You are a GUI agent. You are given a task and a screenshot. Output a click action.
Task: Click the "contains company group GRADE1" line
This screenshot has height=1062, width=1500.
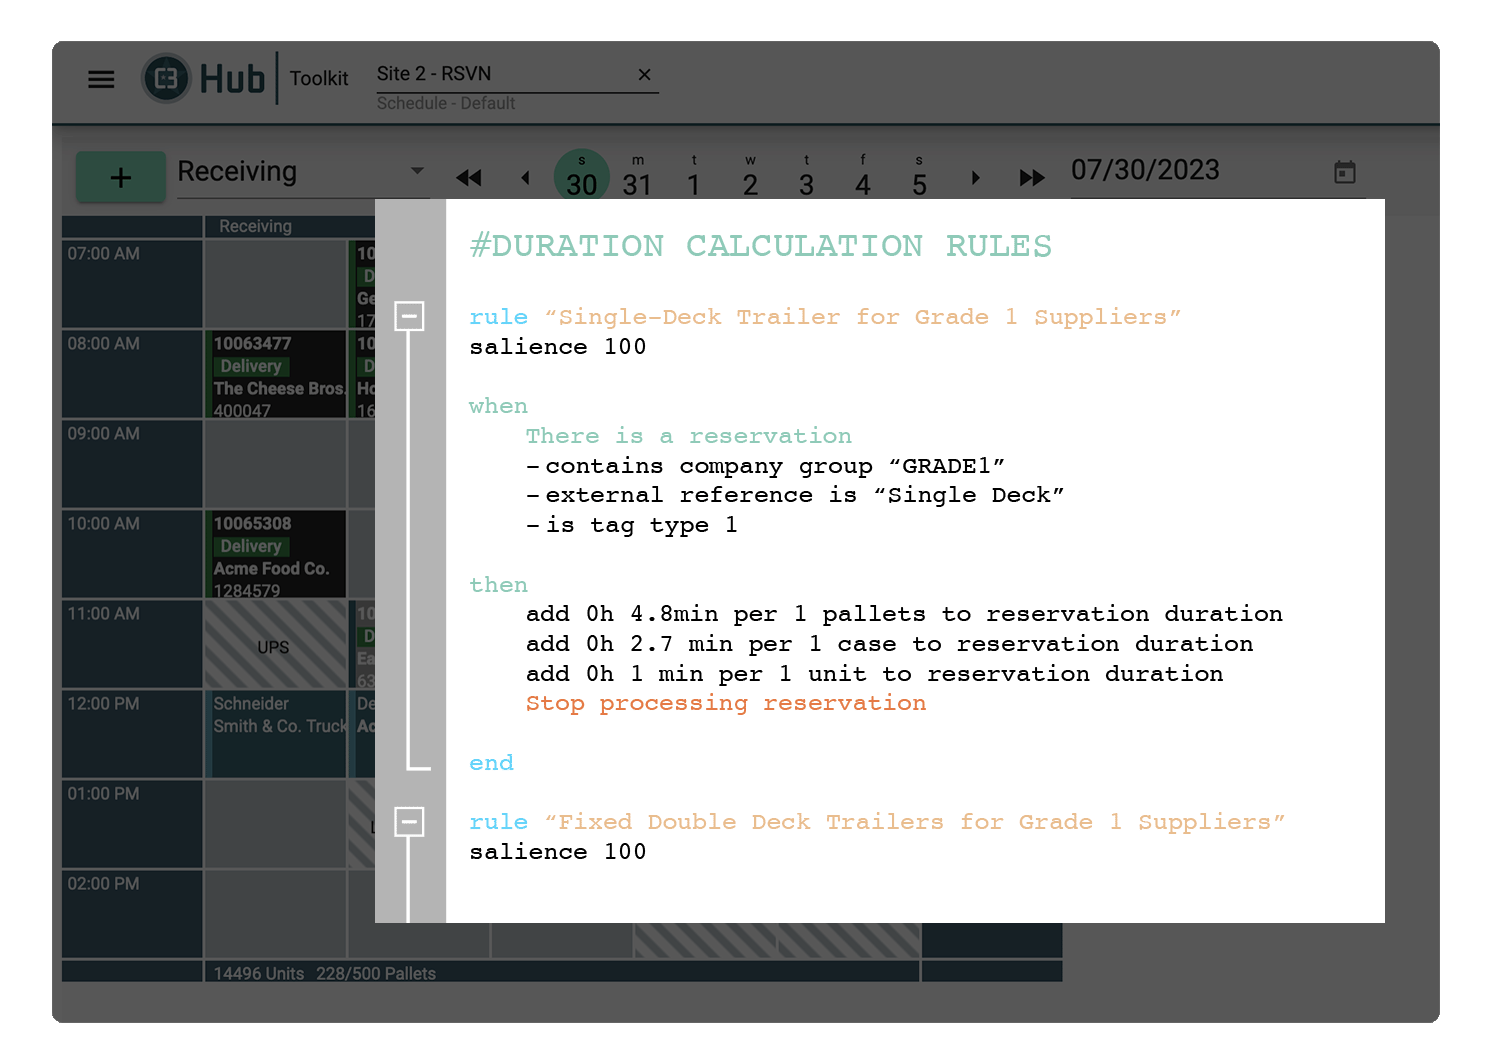coord(766,466)
